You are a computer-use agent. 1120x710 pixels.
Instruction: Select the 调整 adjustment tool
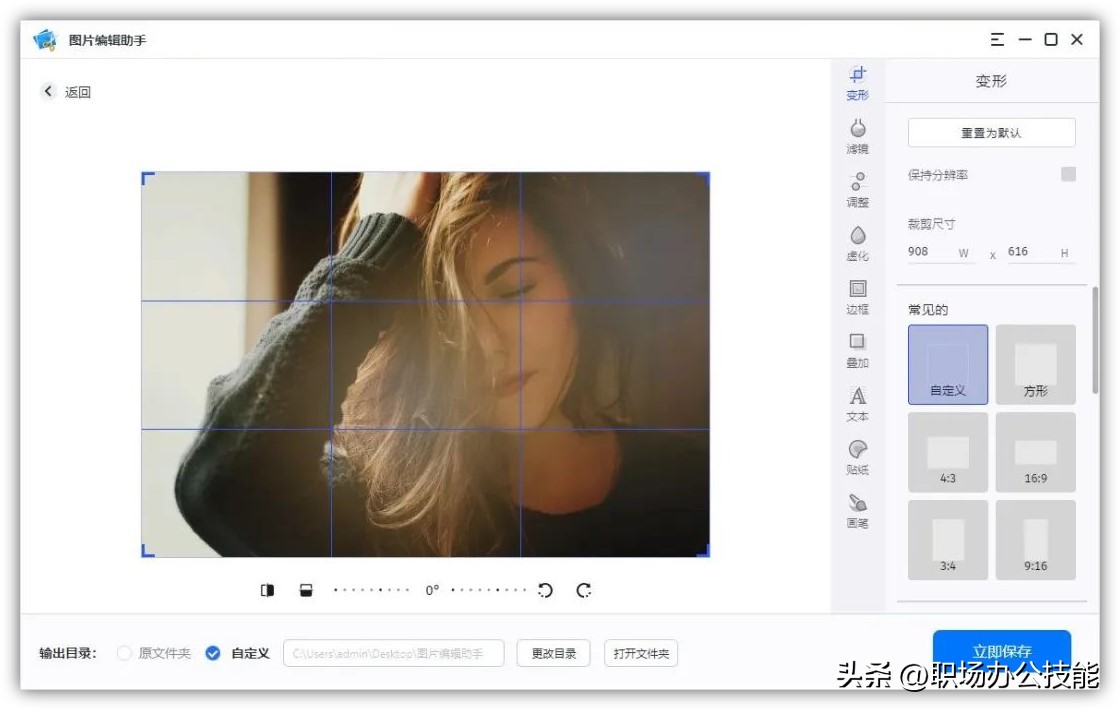[x=857, y=190]
